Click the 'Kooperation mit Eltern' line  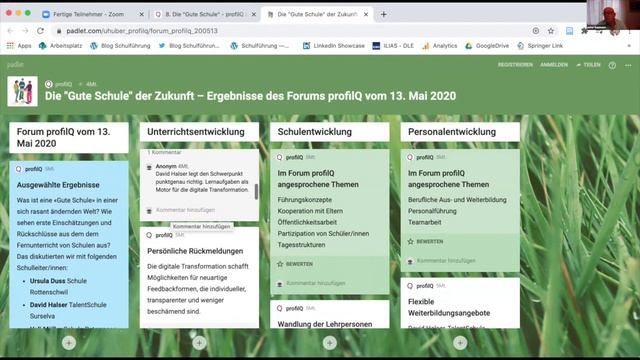(310, 211)
